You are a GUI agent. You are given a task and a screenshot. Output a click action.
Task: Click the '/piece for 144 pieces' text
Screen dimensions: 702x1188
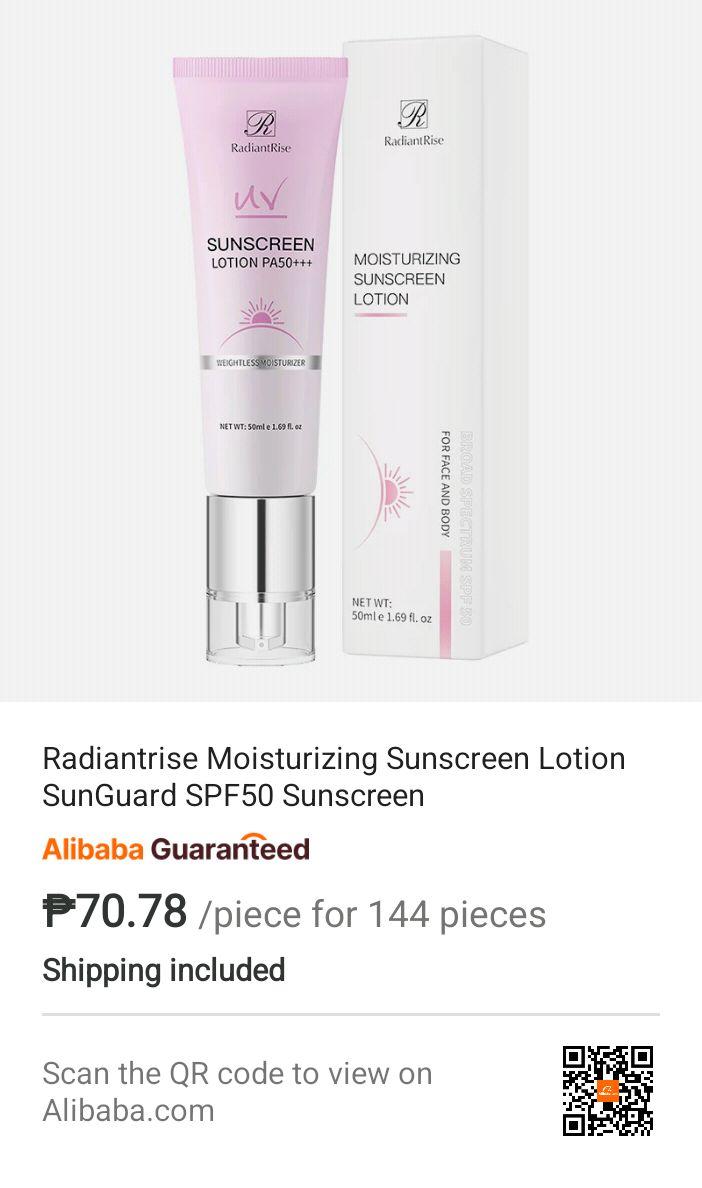click(x=372, y=914)
